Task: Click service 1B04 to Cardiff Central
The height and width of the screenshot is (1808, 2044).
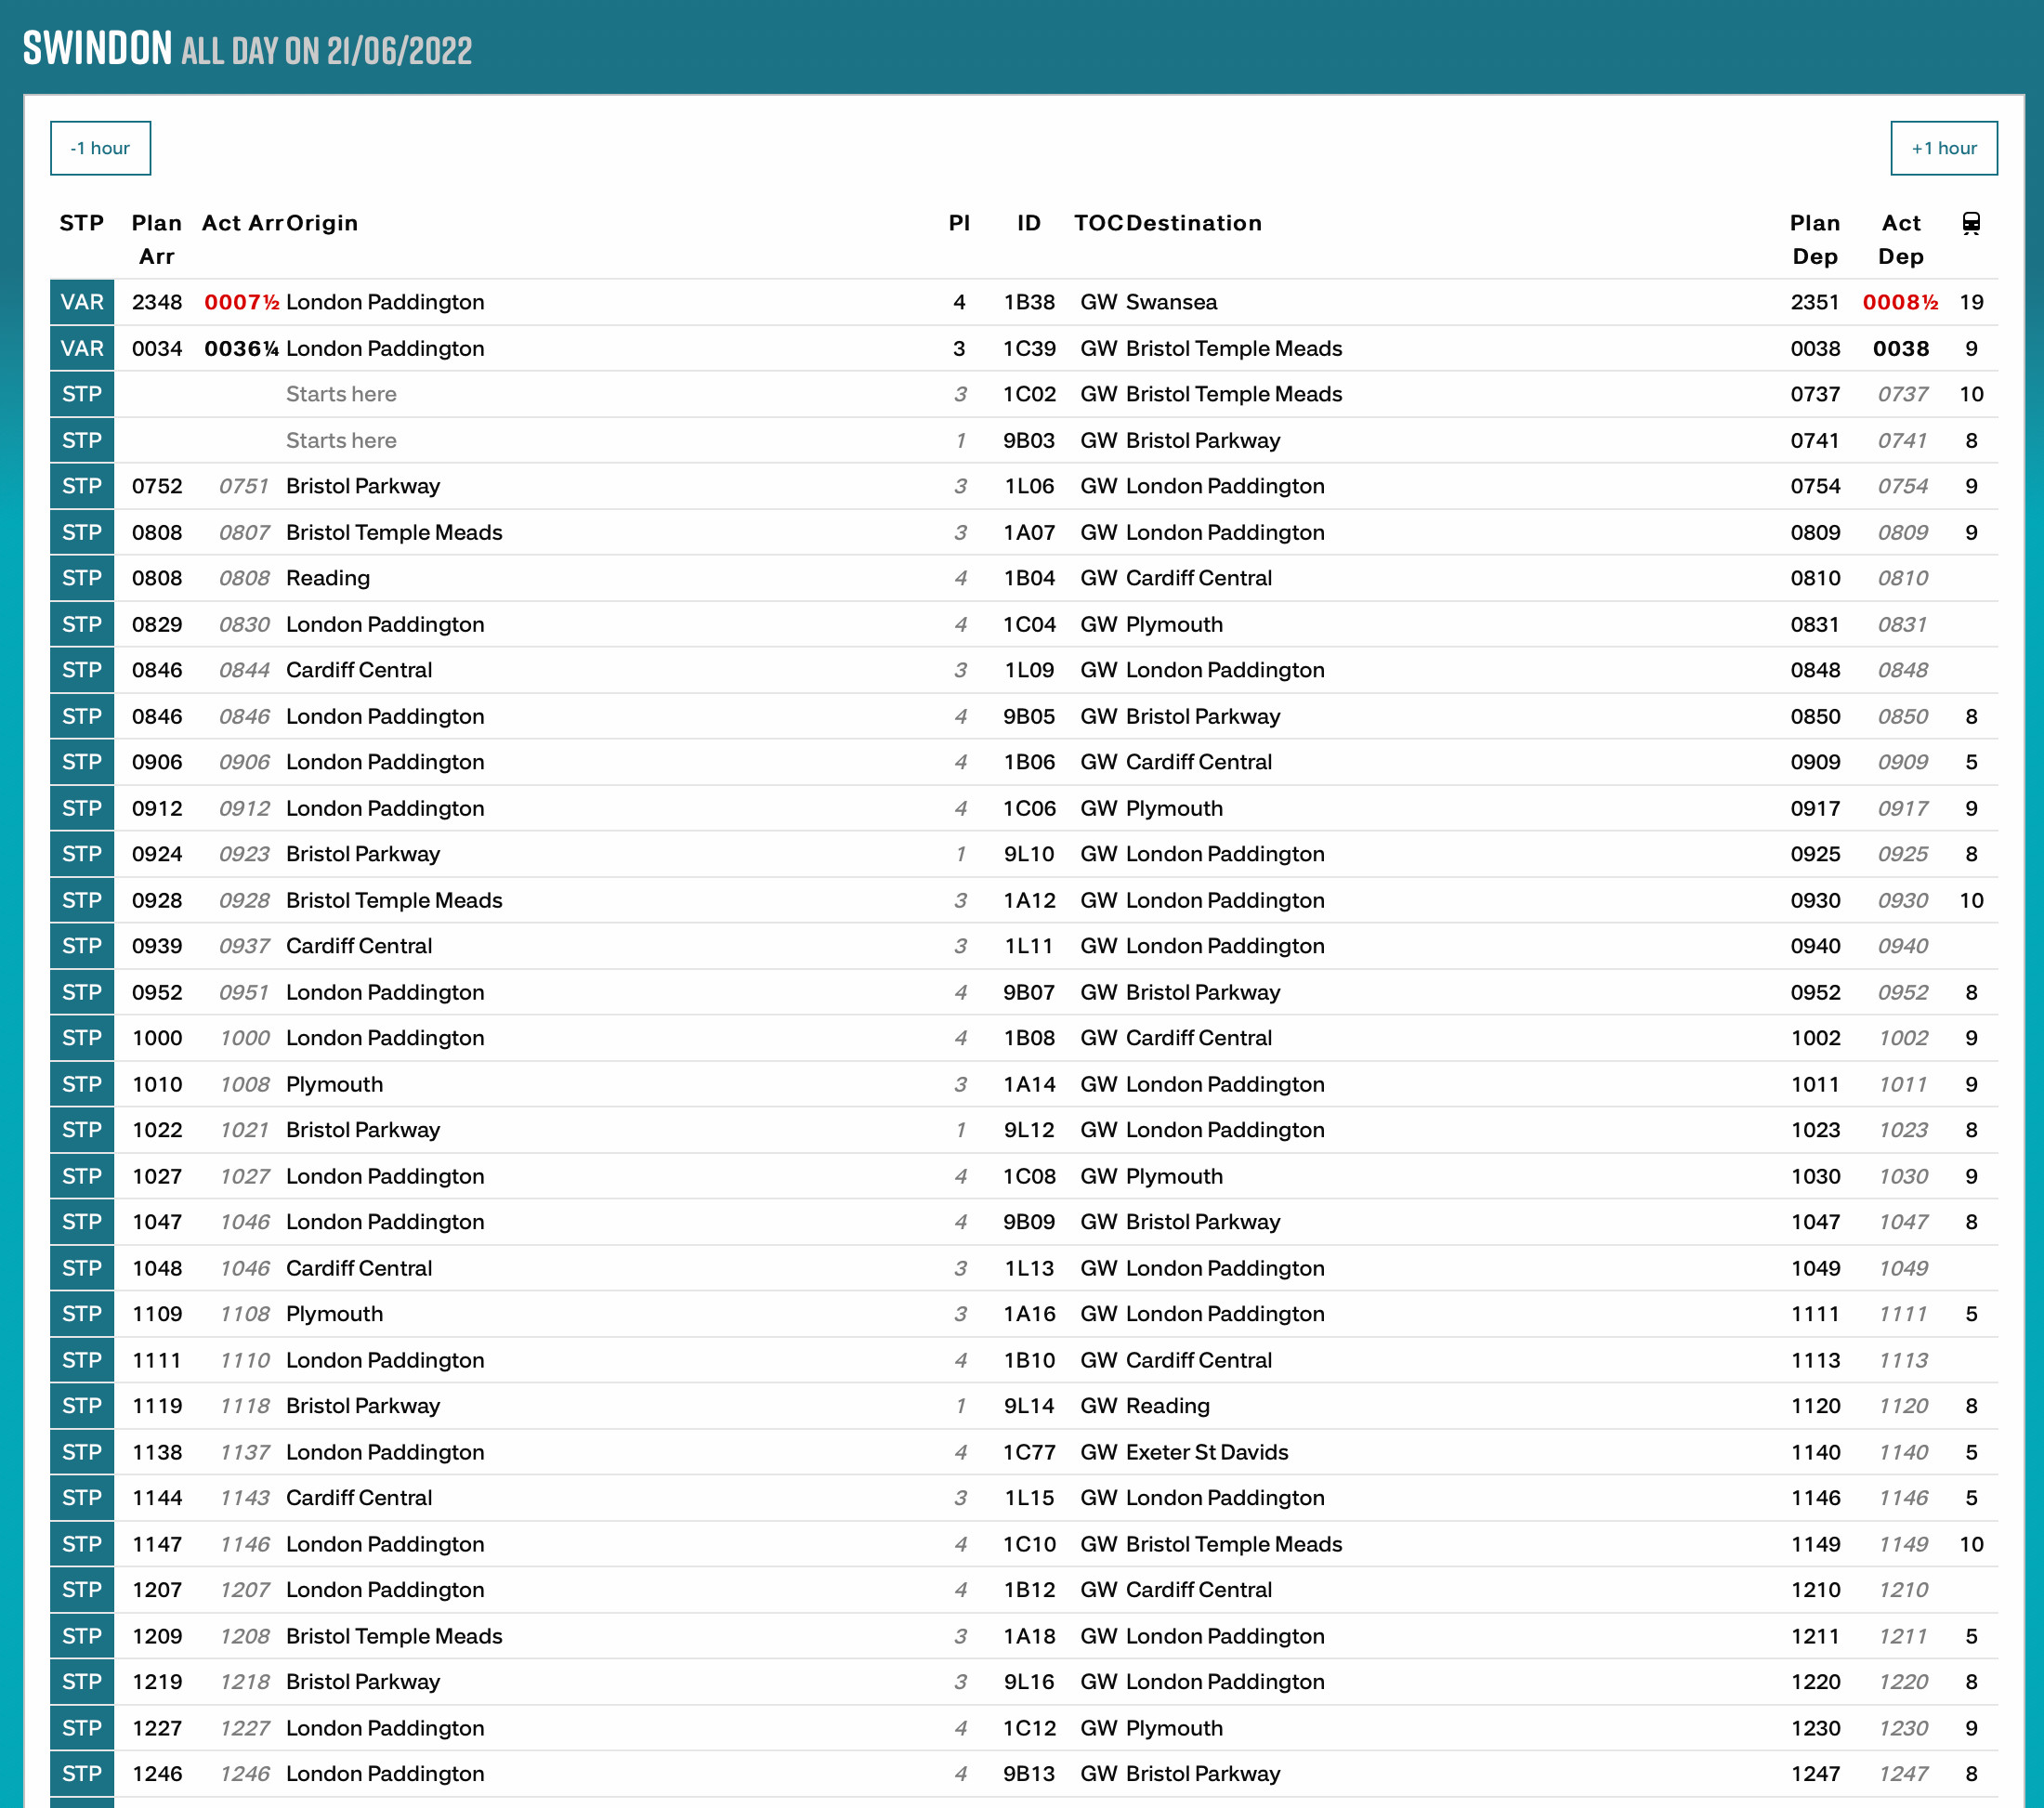Action: [1029, 578]
